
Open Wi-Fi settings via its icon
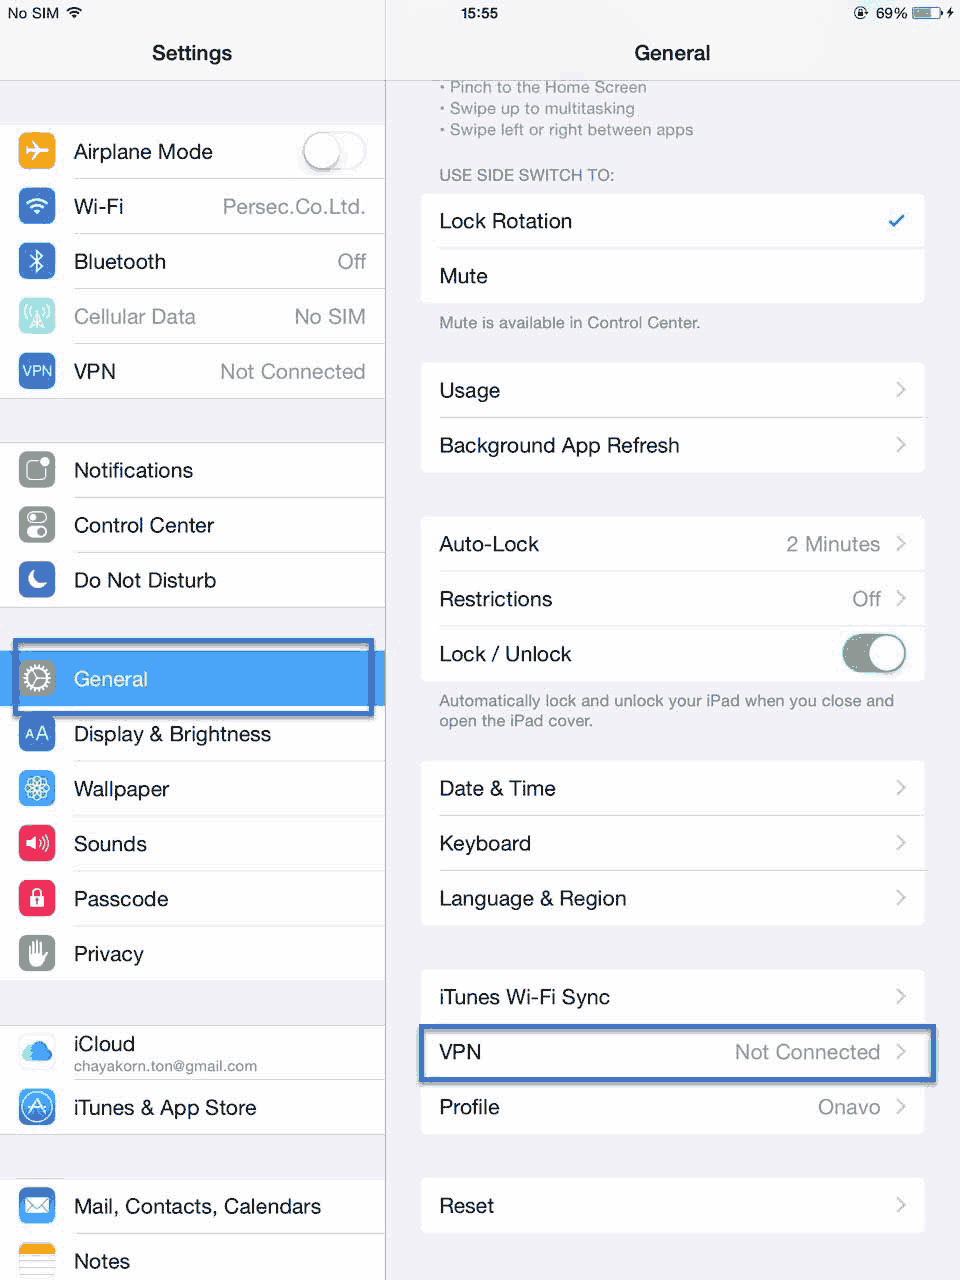pos(37,206)
